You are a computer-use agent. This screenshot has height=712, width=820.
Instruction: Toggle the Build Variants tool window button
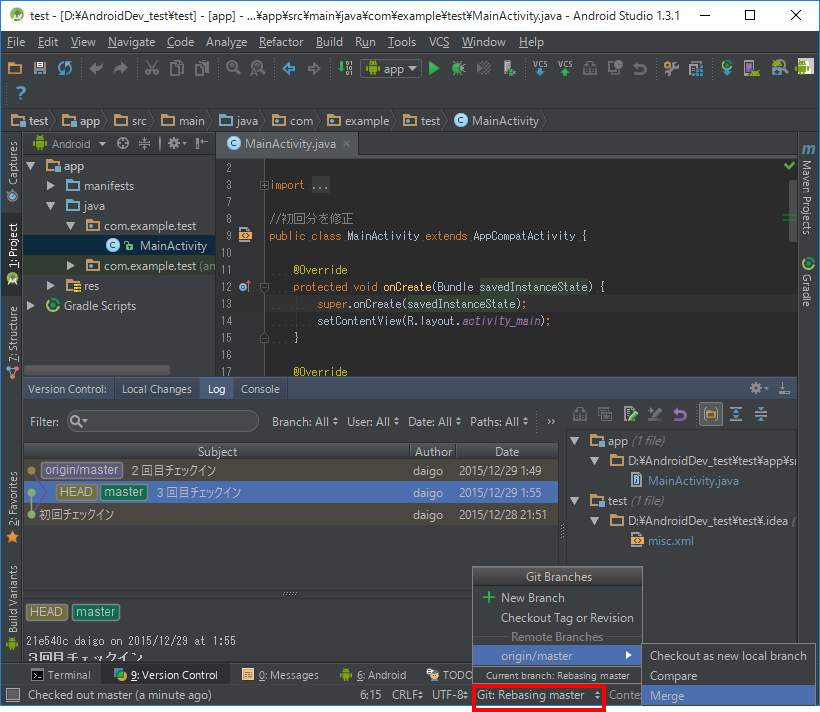click(x=13, y=606)
